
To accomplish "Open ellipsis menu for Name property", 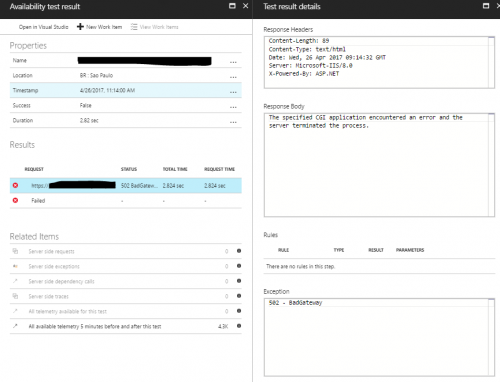I will pos(233,62).
